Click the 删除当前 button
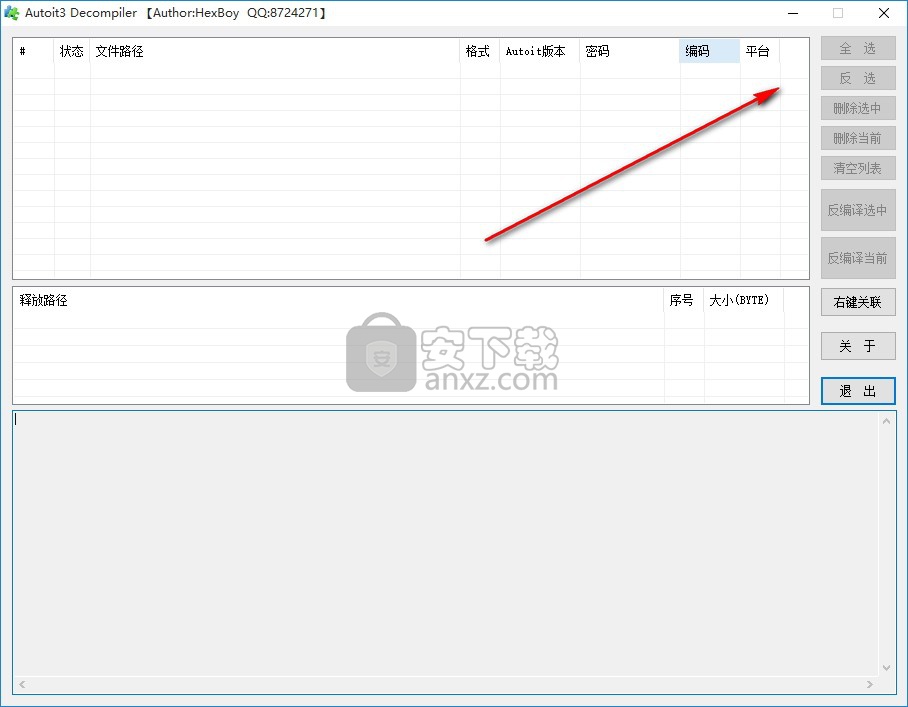The image size is (908, 707). point(858,138)
